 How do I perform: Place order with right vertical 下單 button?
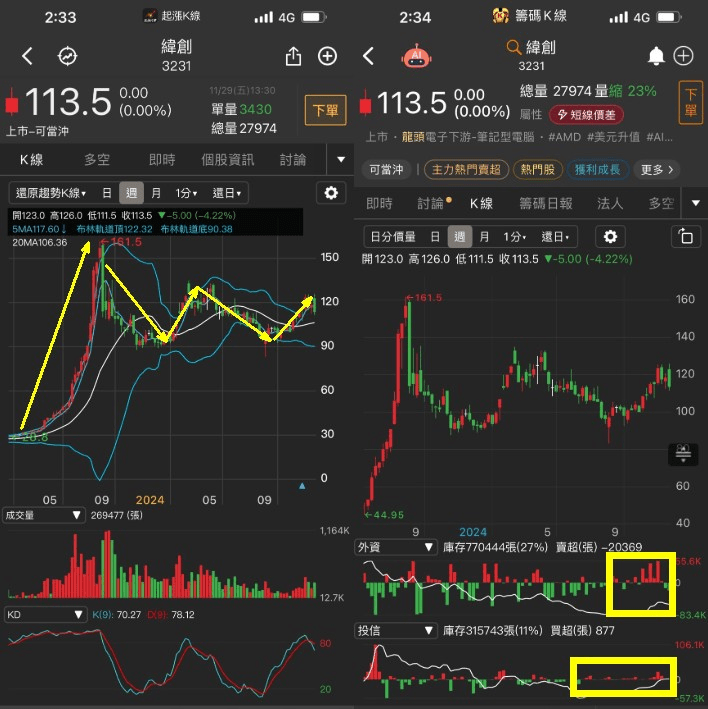[690, 102]
